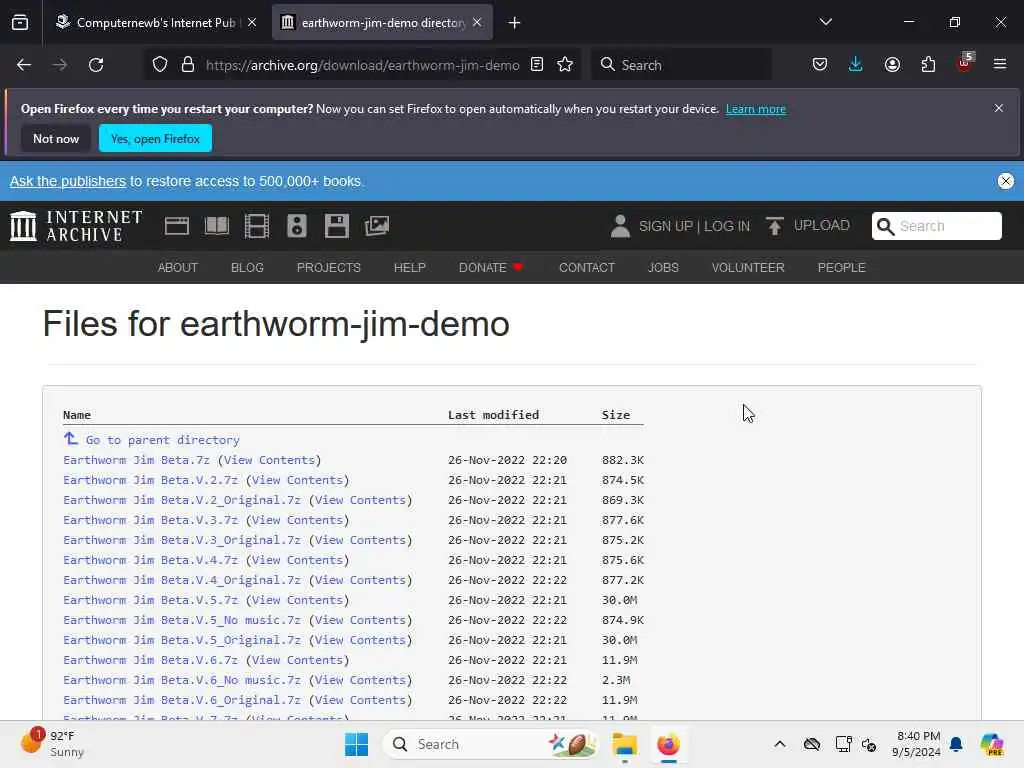The width and height of the screenshot is (1024, 768).
Task: Open Internet Archive software floppy icon
Action: coord(337,226)
